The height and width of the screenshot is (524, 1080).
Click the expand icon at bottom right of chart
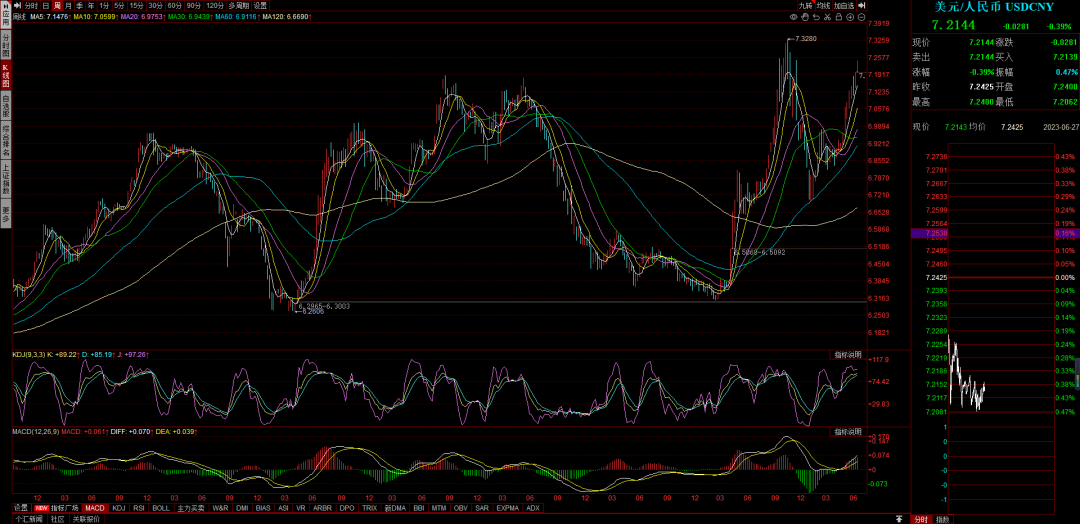(899, 518)
